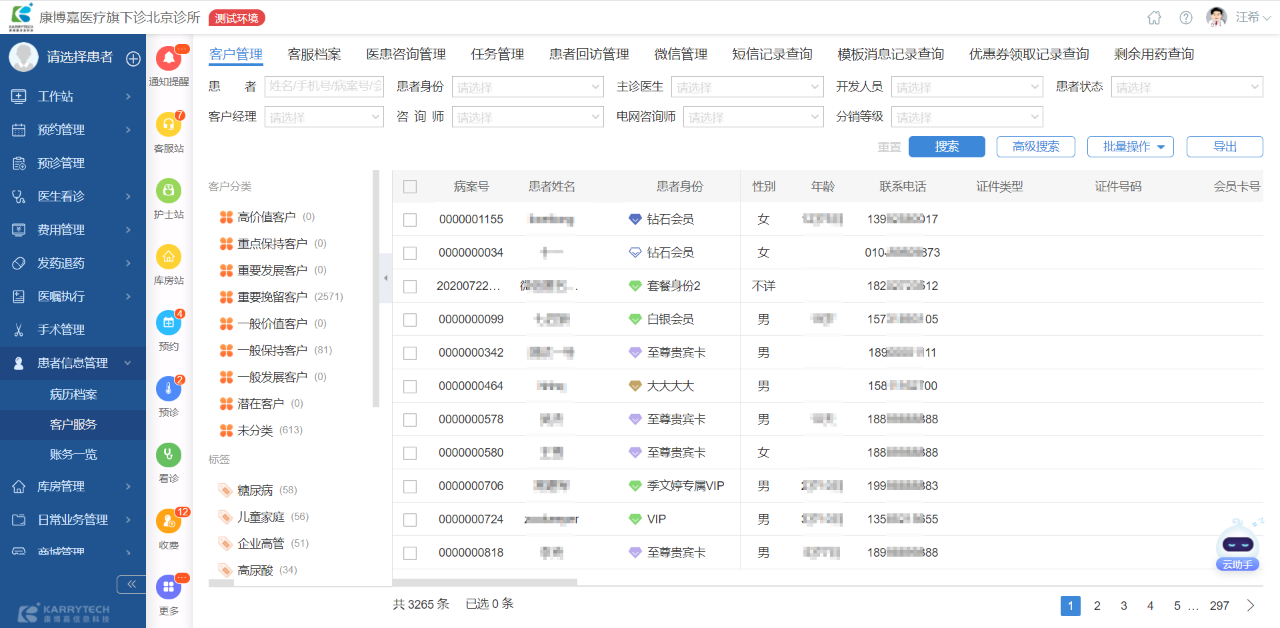Open the 患者身份 dropdown filter
The height and width of the screenshot is (628, 1280).
pyautogui.click(x=527, y=87)
